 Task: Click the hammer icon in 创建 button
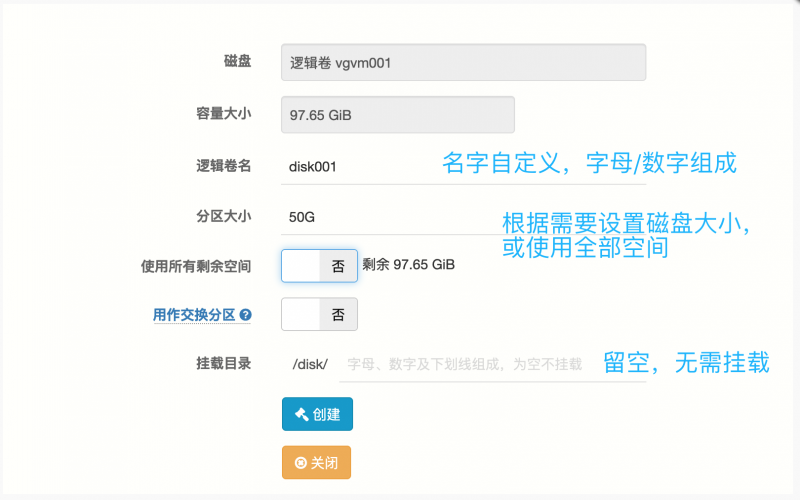(302, 414)
